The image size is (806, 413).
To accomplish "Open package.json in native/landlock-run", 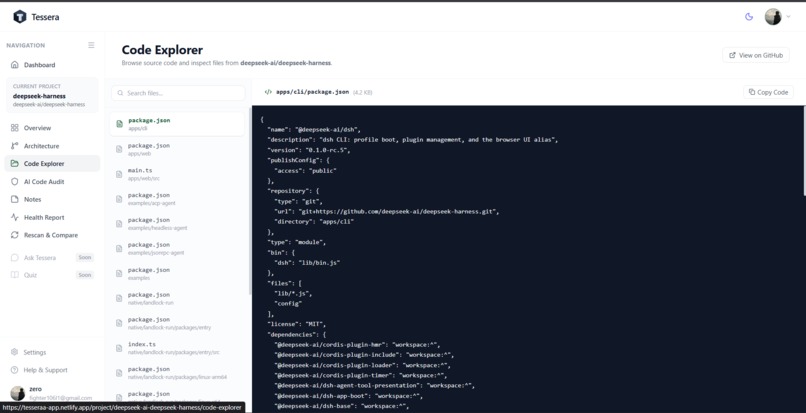I will tap(177, 298).
